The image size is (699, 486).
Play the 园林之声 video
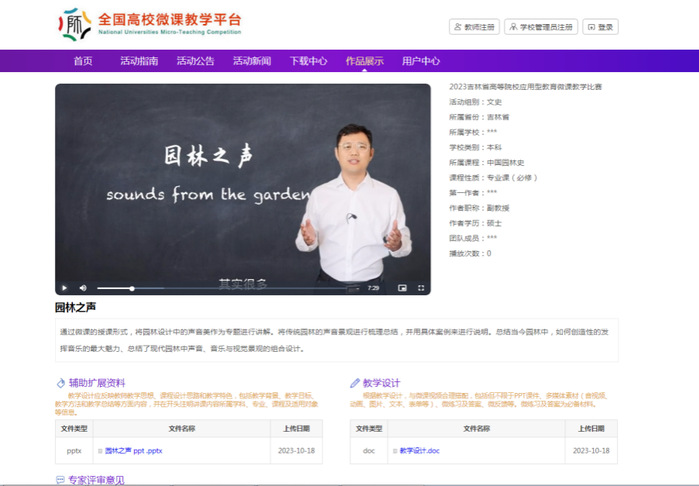click(x=64, y=288)
